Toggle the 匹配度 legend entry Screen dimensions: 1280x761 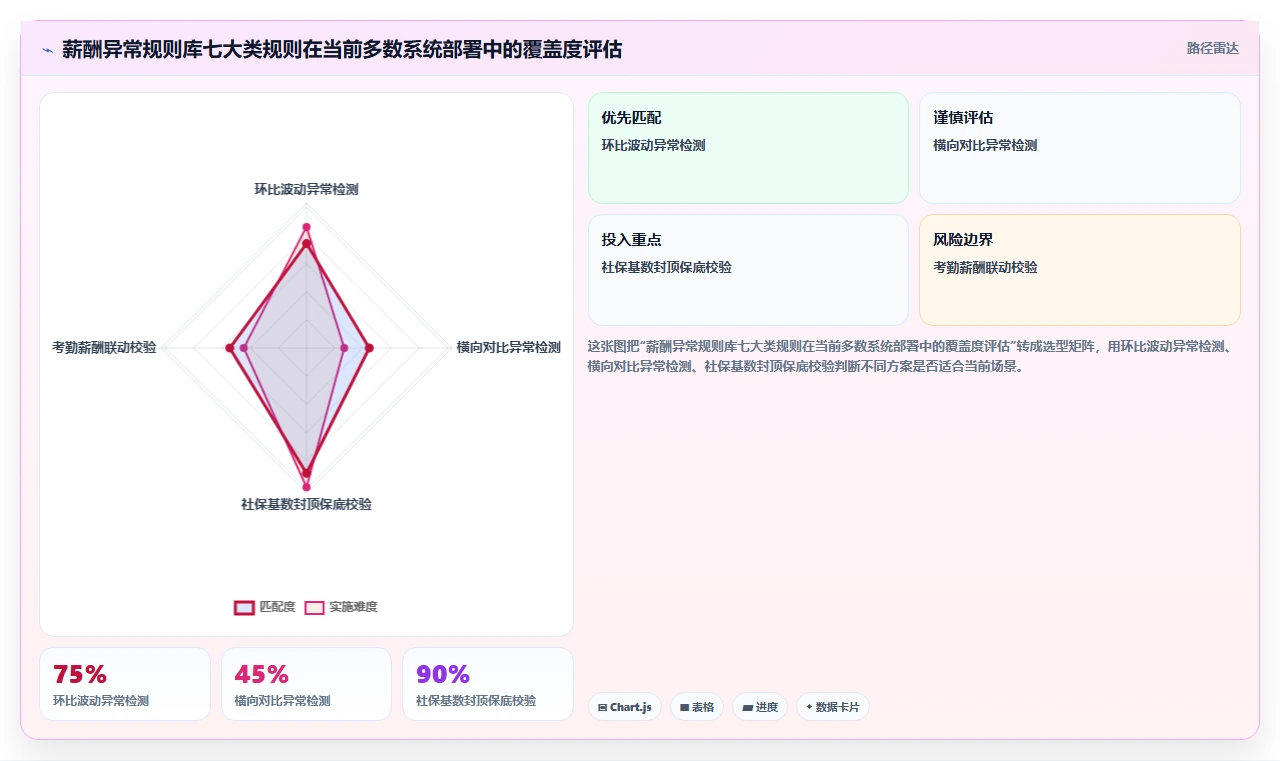pos(265,607)
